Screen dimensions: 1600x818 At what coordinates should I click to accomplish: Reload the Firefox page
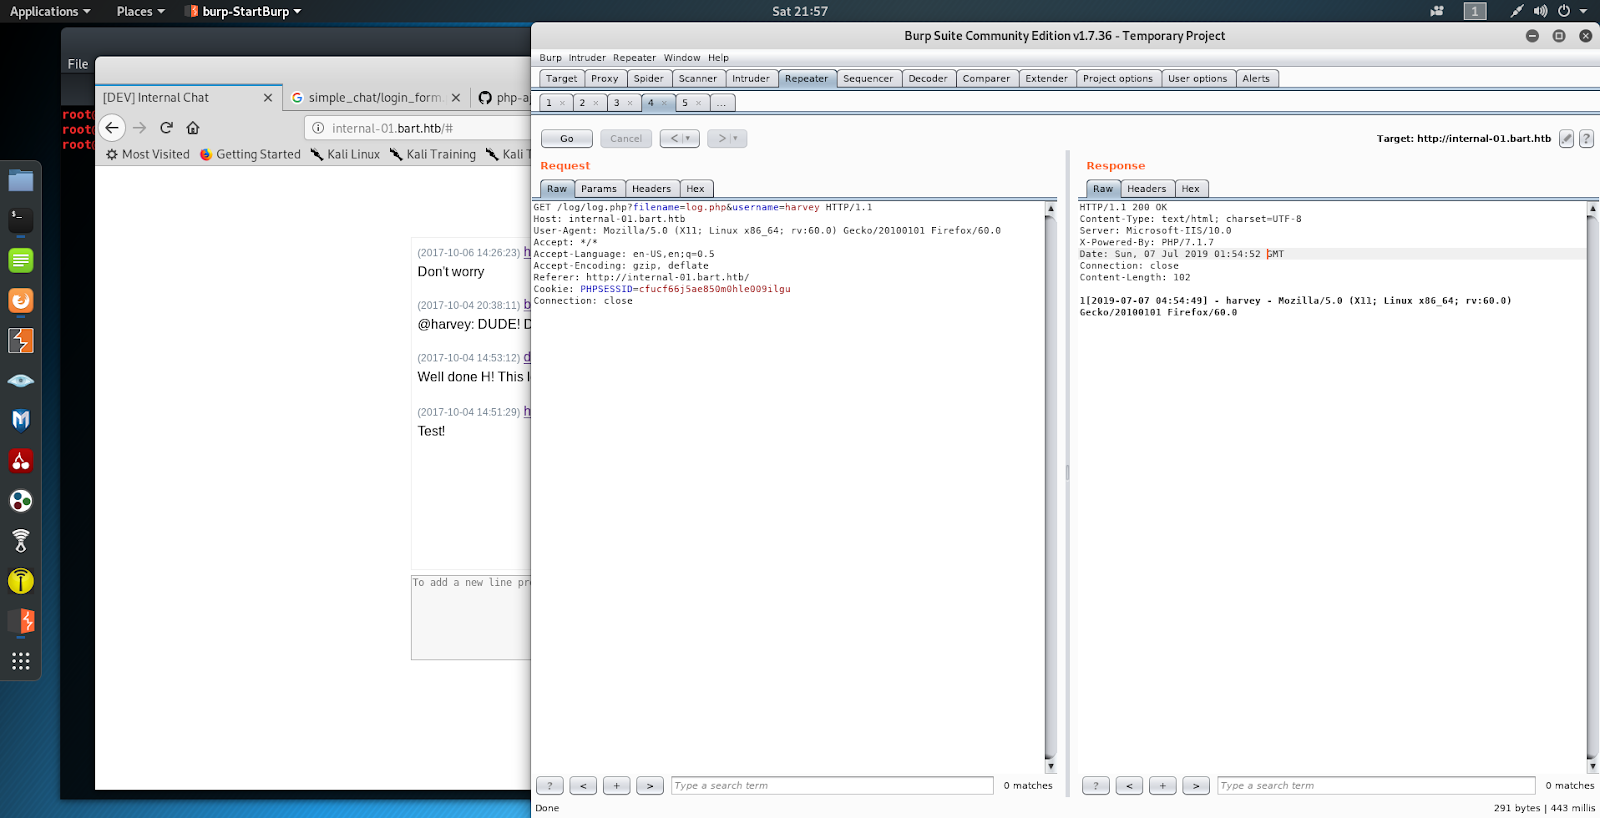167,128
